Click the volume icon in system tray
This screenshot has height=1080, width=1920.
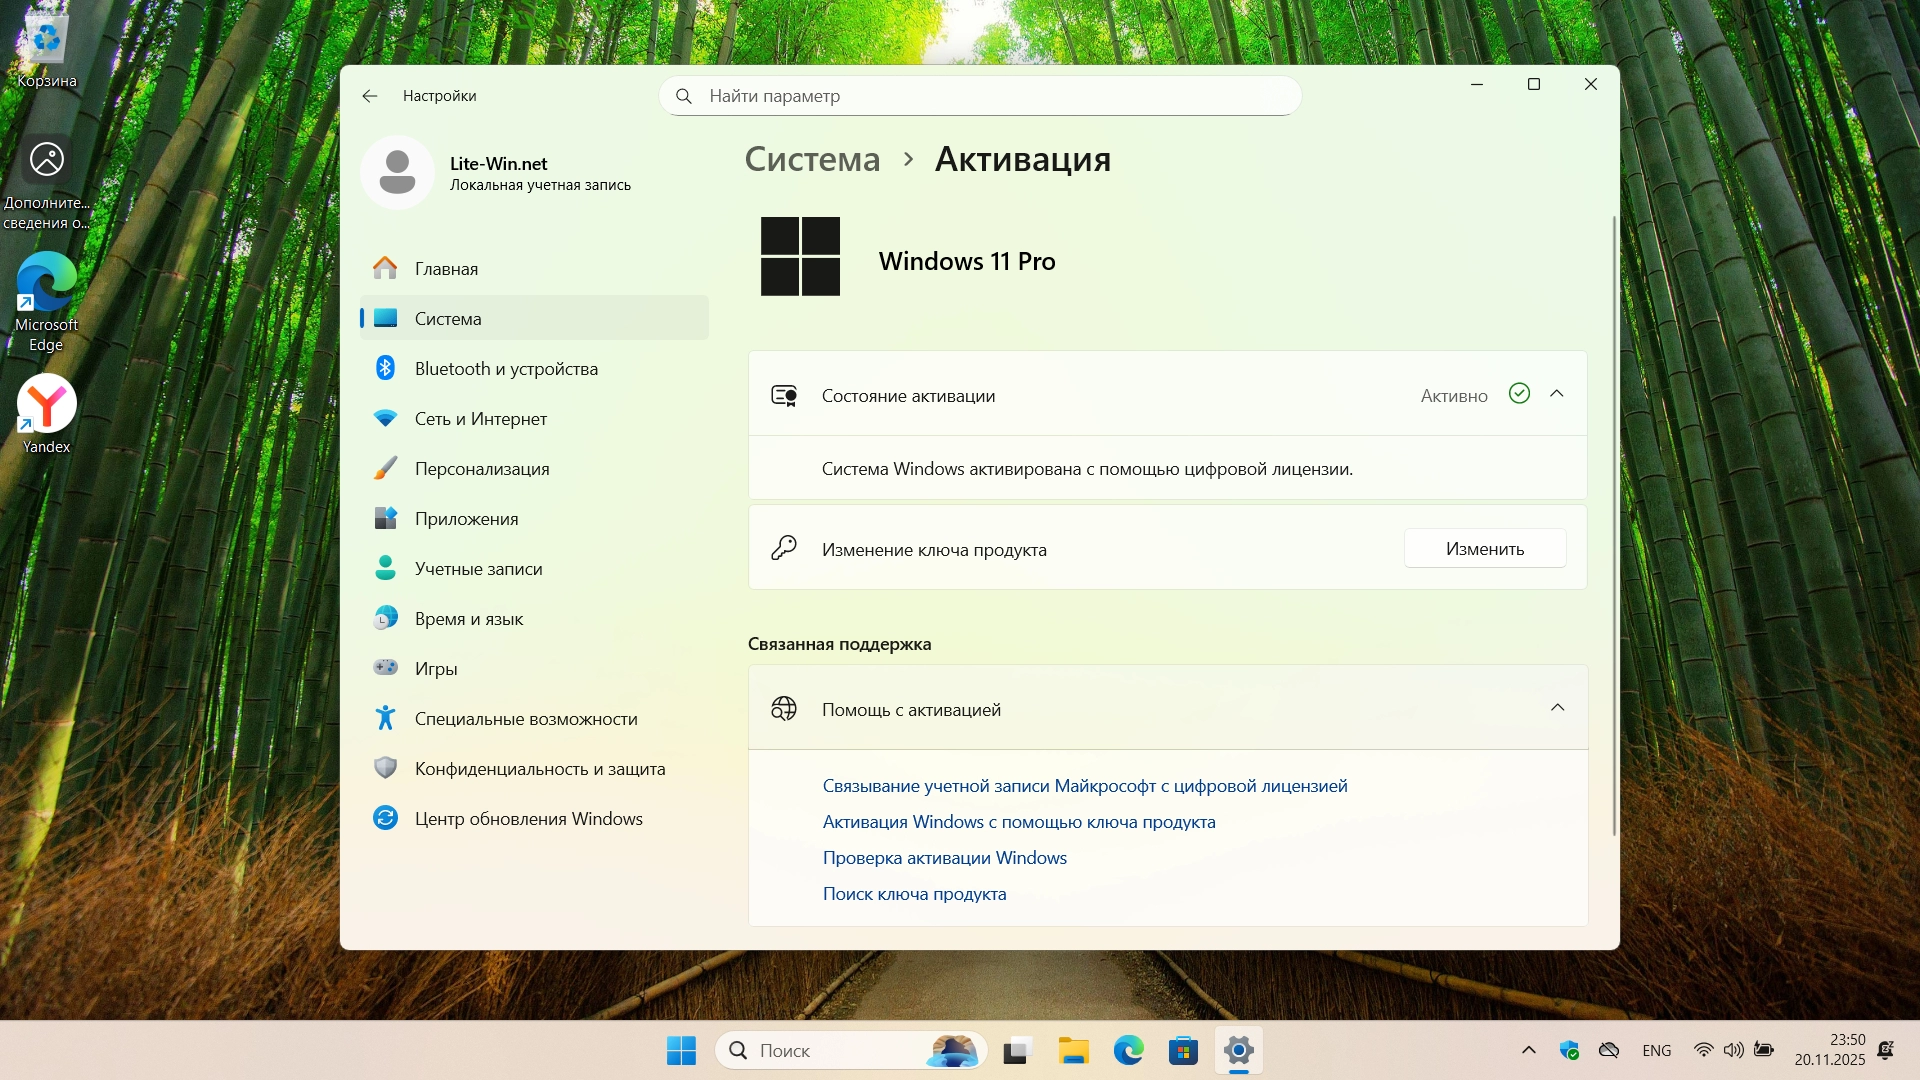(x=1733, y=1051)
